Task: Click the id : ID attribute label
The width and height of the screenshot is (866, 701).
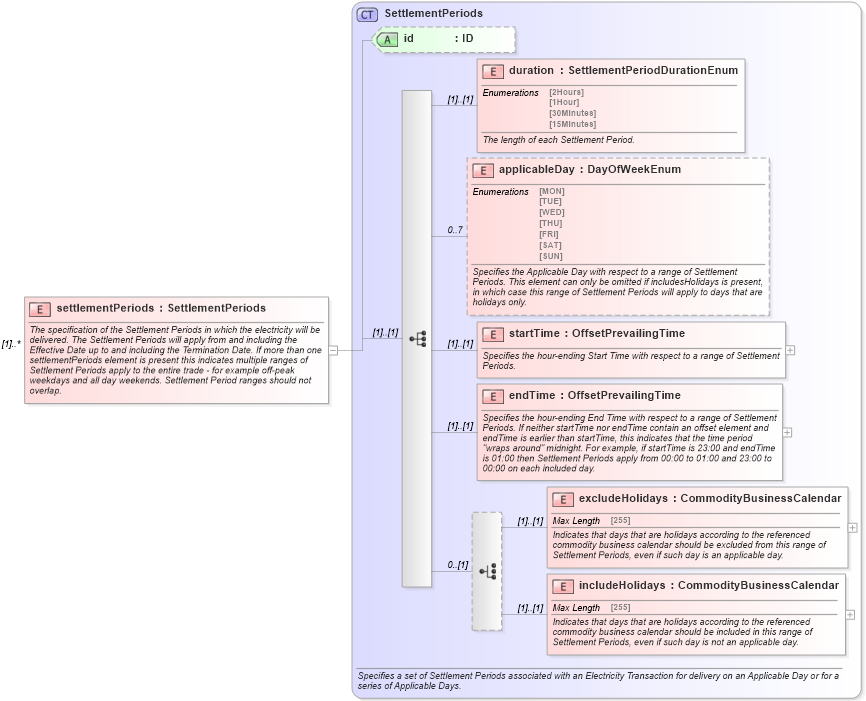Action: [x=439, y=39]
